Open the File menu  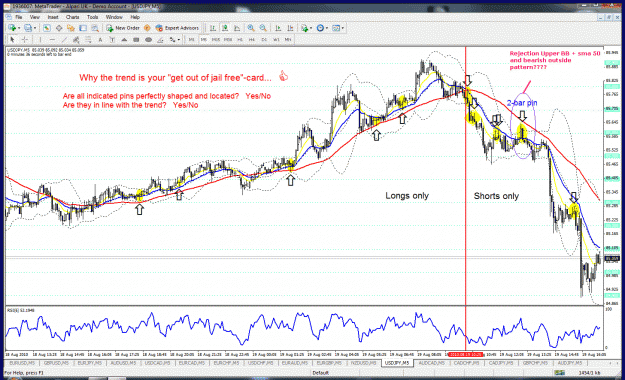18,17
